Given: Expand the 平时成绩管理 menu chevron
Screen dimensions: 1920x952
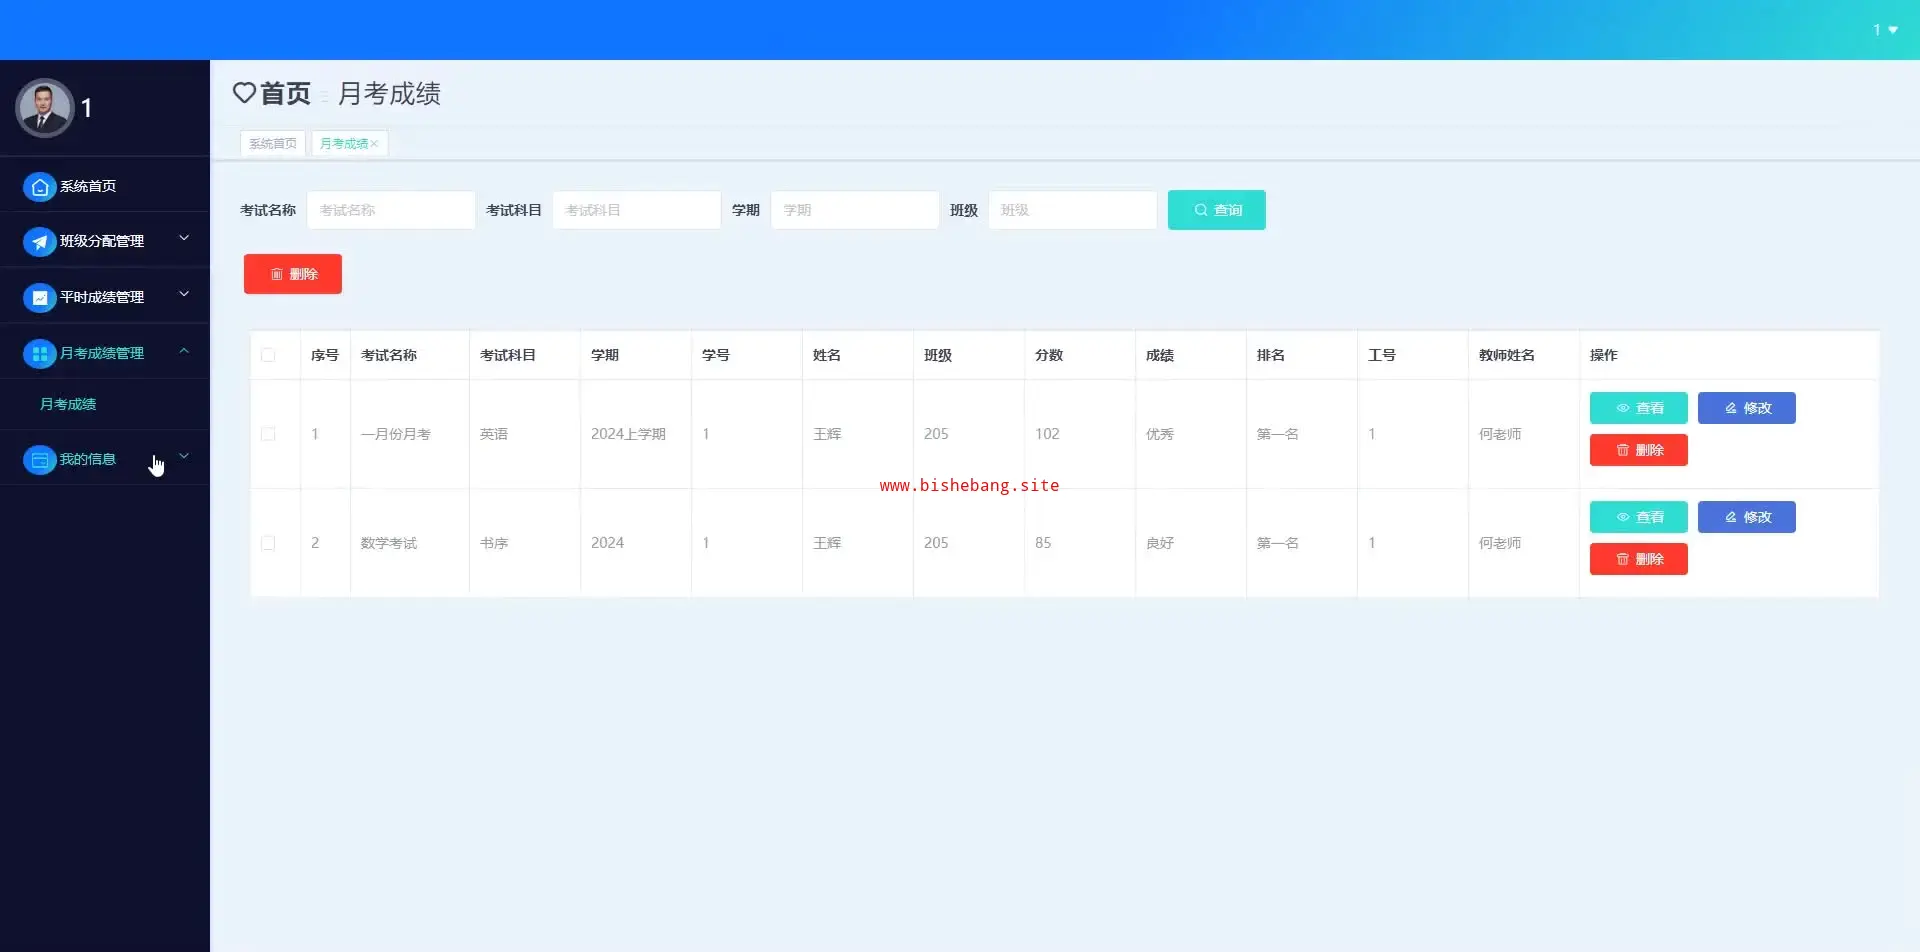Looking at the screenshot, I should (x=184, y=294).
